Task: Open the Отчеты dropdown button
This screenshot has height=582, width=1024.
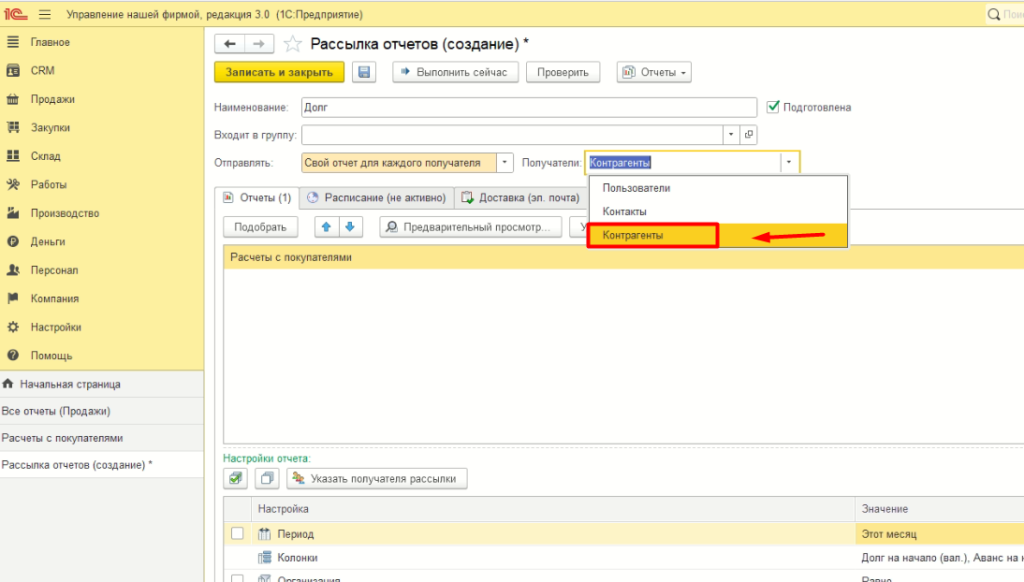Action: (654, 72)
